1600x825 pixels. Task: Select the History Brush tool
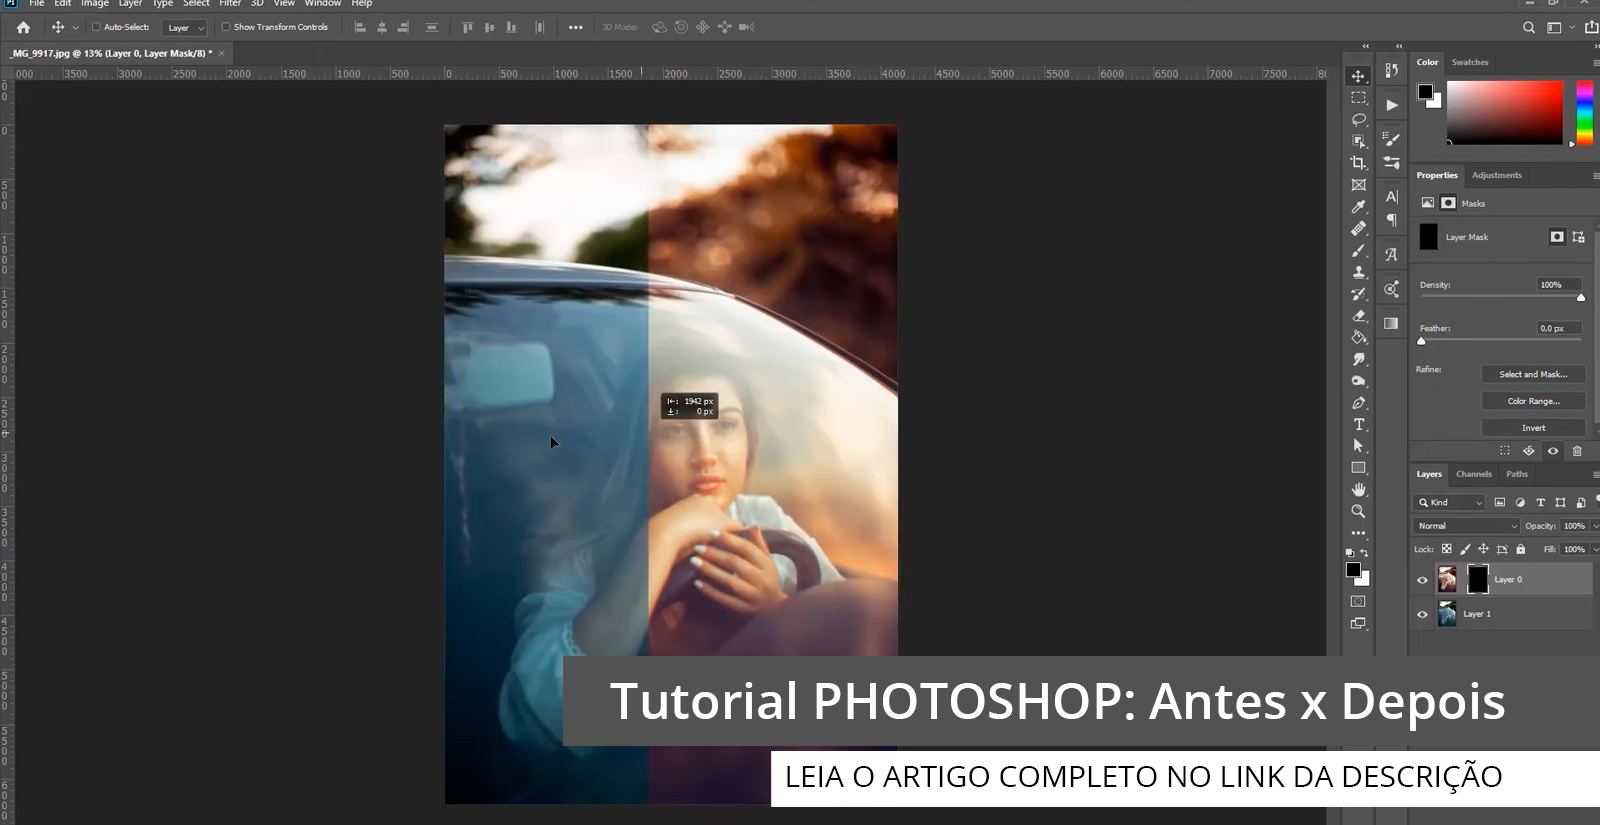pyautogui.click(x=1358, y=294)
